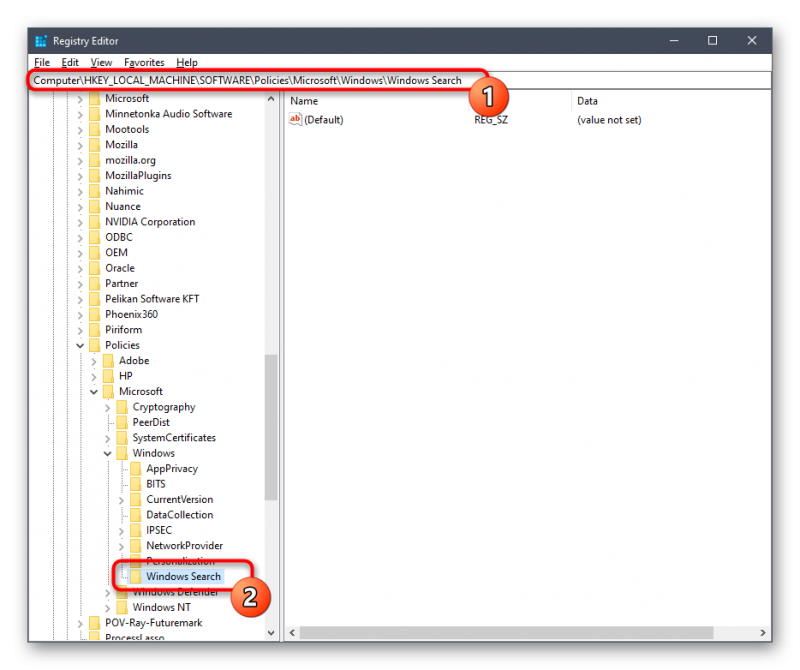
Task: Select the Piriform folder icon
Action: point(94,330)
